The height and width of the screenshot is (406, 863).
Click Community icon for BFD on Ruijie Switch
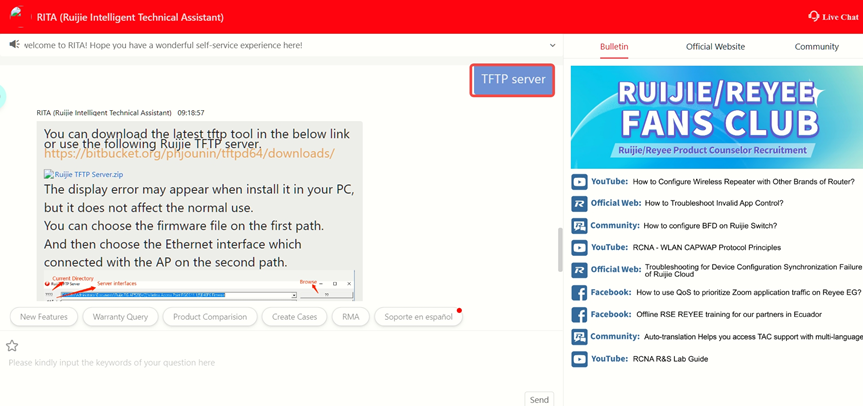click(579, 226)
